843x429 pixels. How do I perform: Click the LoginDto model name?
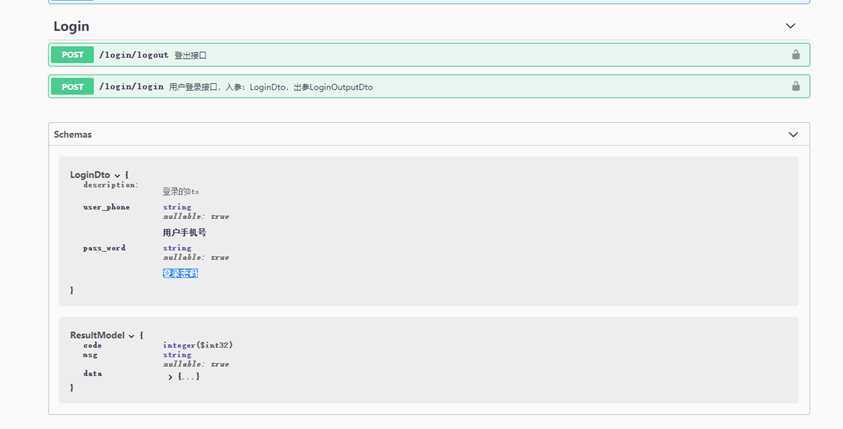click(x=90, y=175)
